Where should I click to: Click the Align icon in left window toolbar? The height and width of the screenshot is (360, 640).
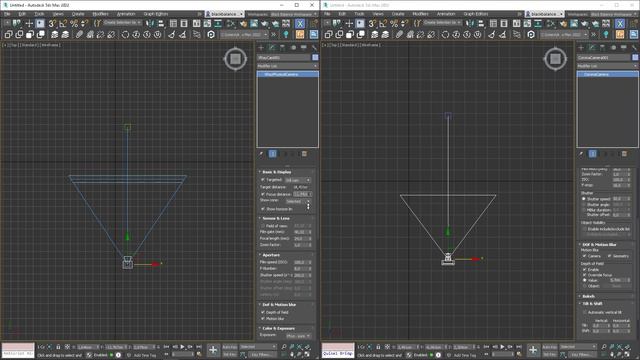(161, 24)
